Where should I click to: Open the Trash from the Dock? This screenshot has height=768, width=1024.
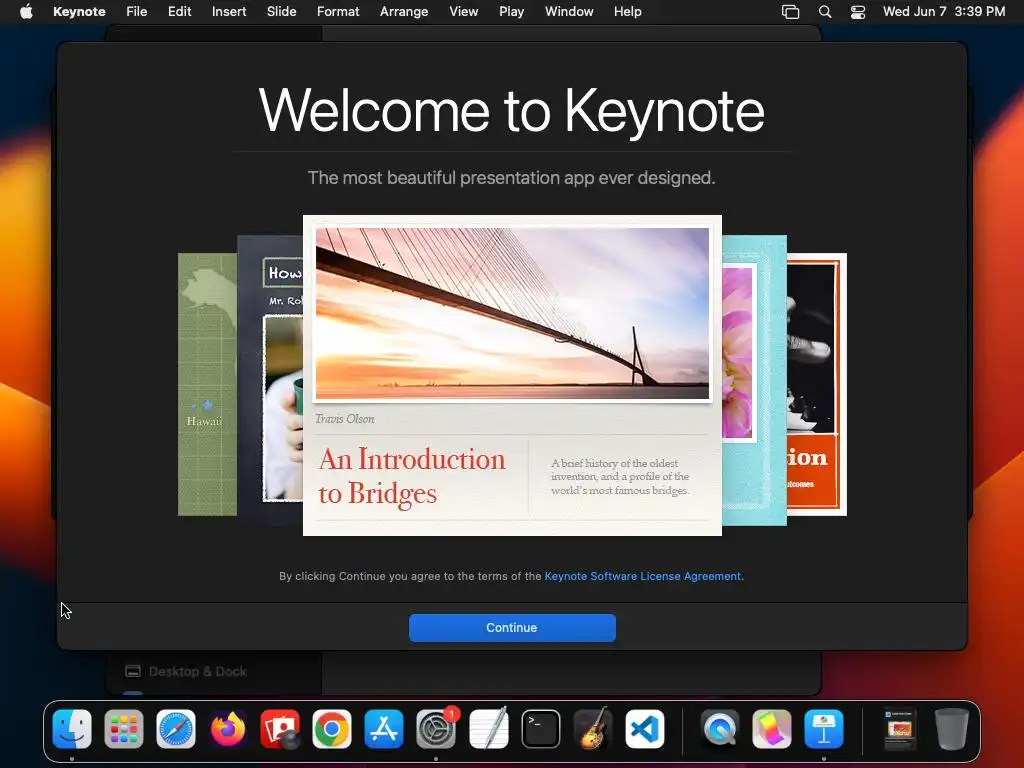point(952,729)
